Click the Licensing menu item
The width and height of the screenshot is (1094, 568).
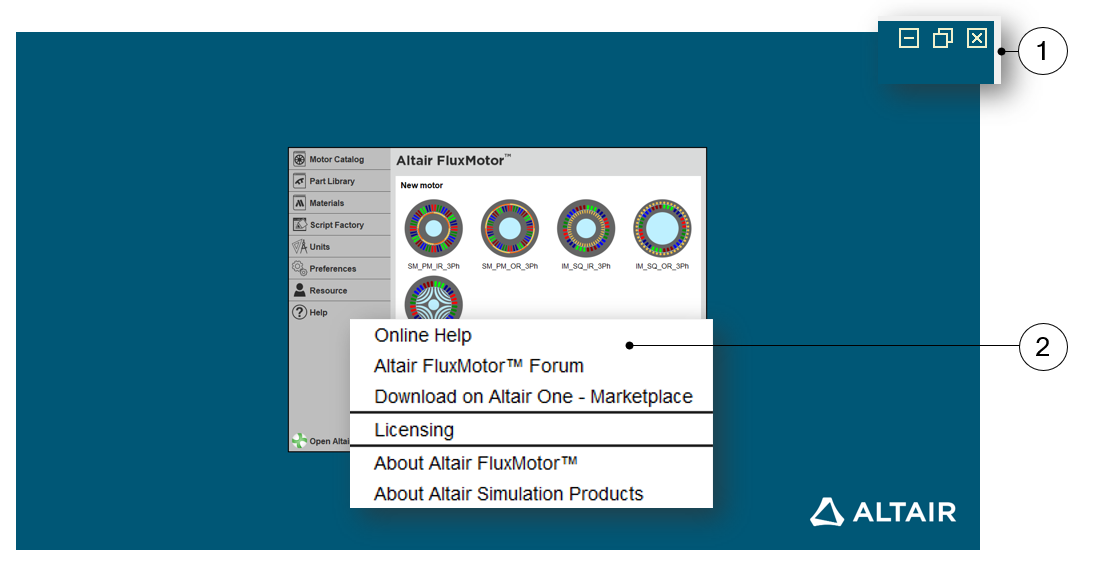[x=414, y=430]
